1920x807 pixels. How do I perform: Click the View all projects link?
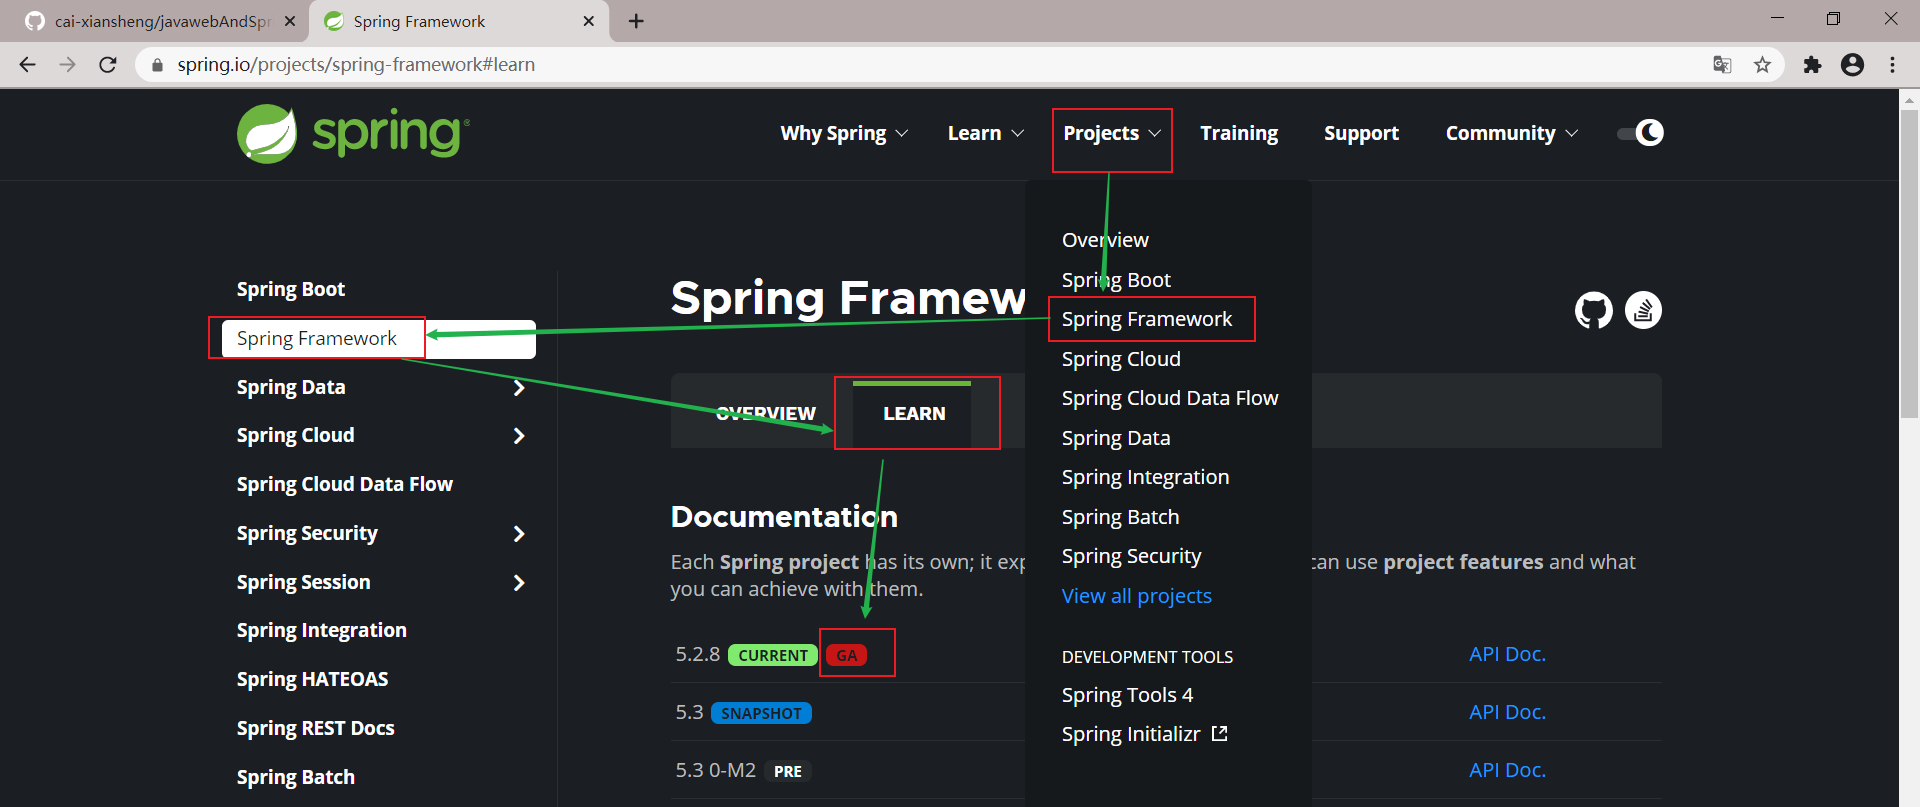coord(1136,596)
